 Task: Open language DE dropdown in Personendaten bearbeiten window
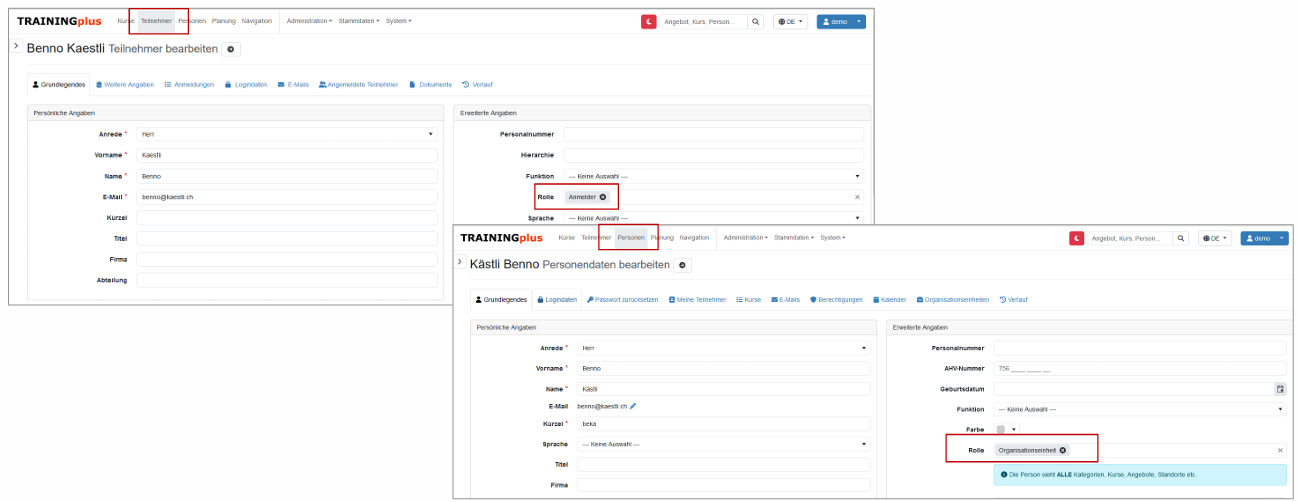tap(1216, 238)
